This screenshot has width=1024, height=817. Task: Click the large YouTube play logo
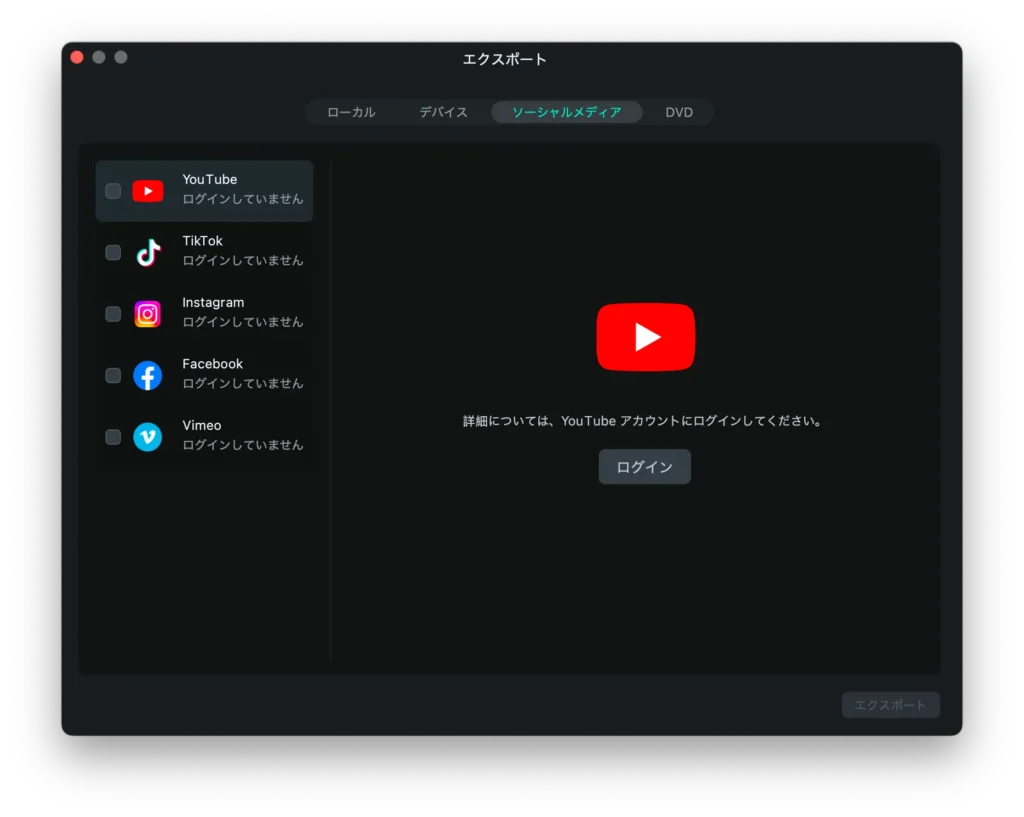pyautogui.click(x=645, y=337)
